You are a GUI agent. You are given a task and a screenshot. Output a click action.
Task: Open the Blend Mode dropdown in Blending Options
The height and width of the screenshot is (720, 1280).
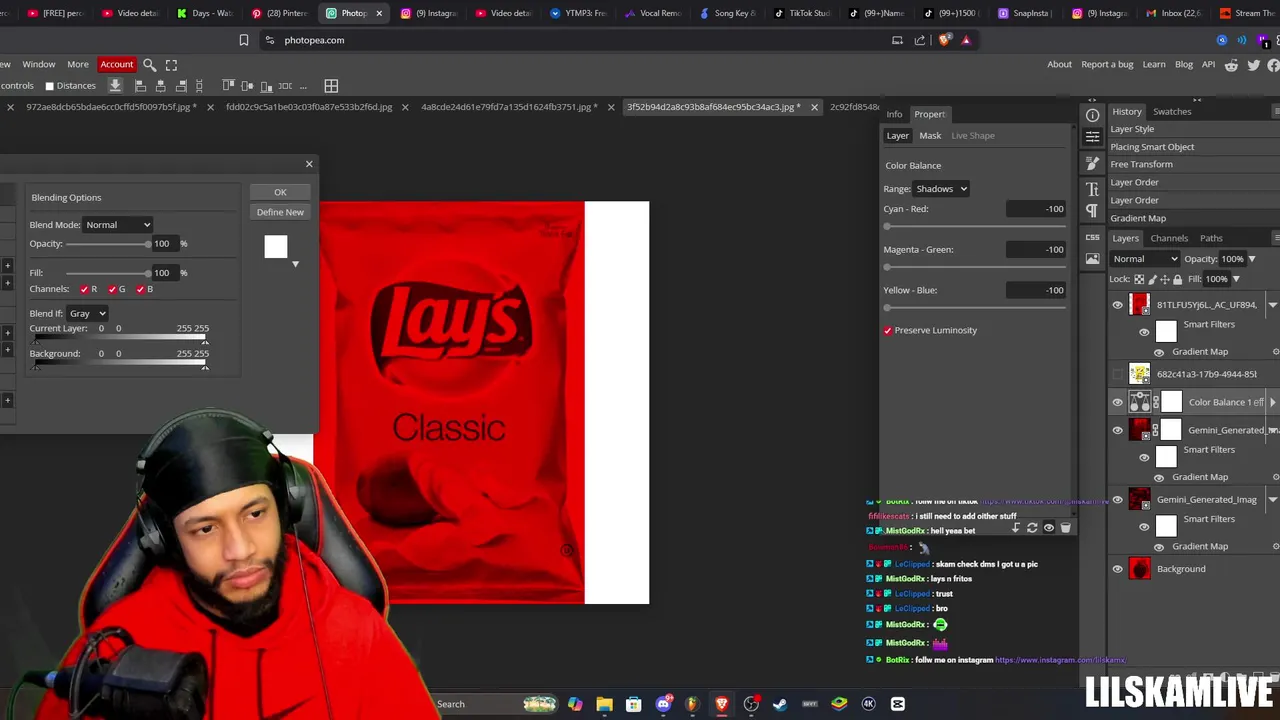pyautogui.click(x=118, y=225)
